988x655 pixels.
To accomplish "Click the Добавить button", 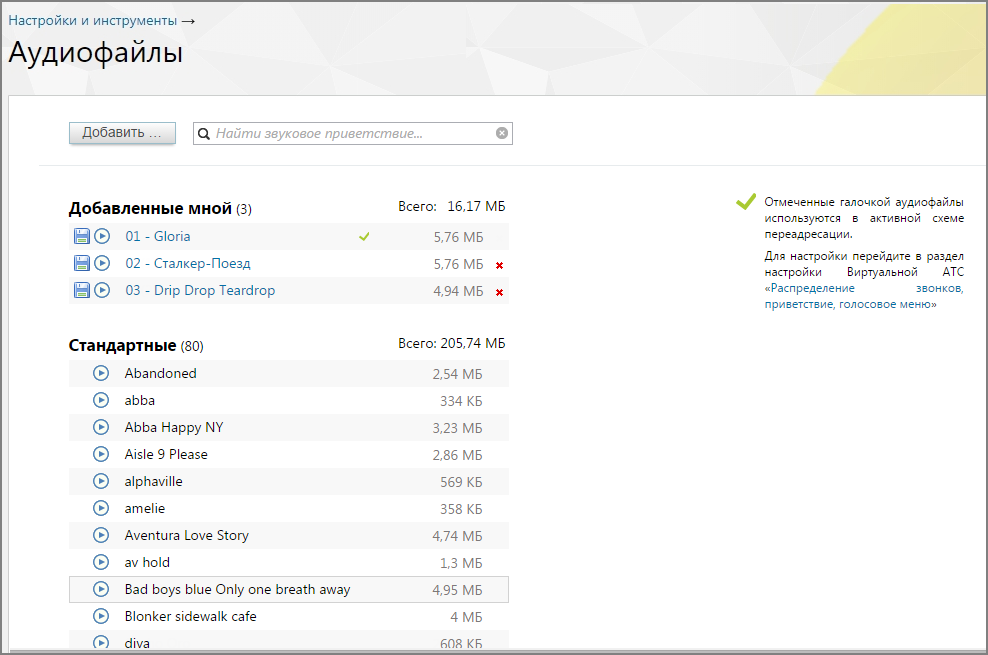I will click(x=122, y=133).
